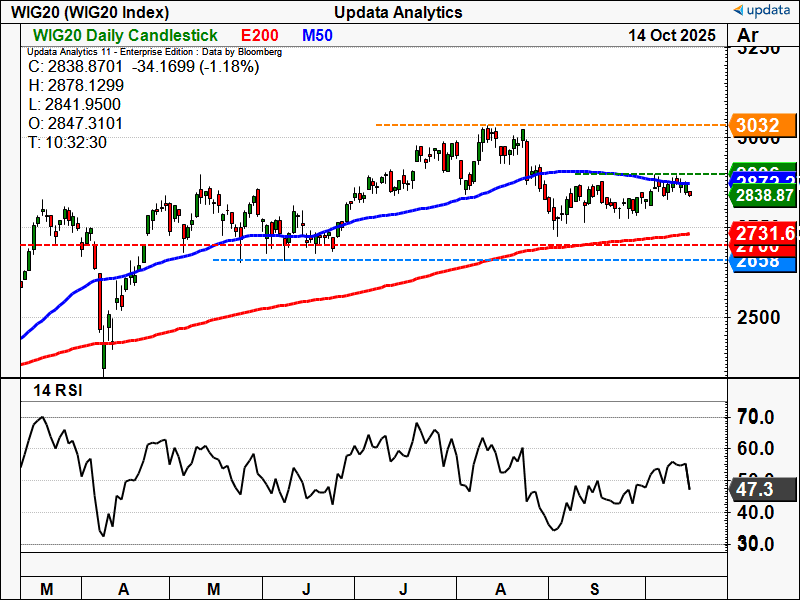The height and width of the screenshot is (600, 800).
Task: Click the updata logo in the header
Action: click(x=762, y=11)
